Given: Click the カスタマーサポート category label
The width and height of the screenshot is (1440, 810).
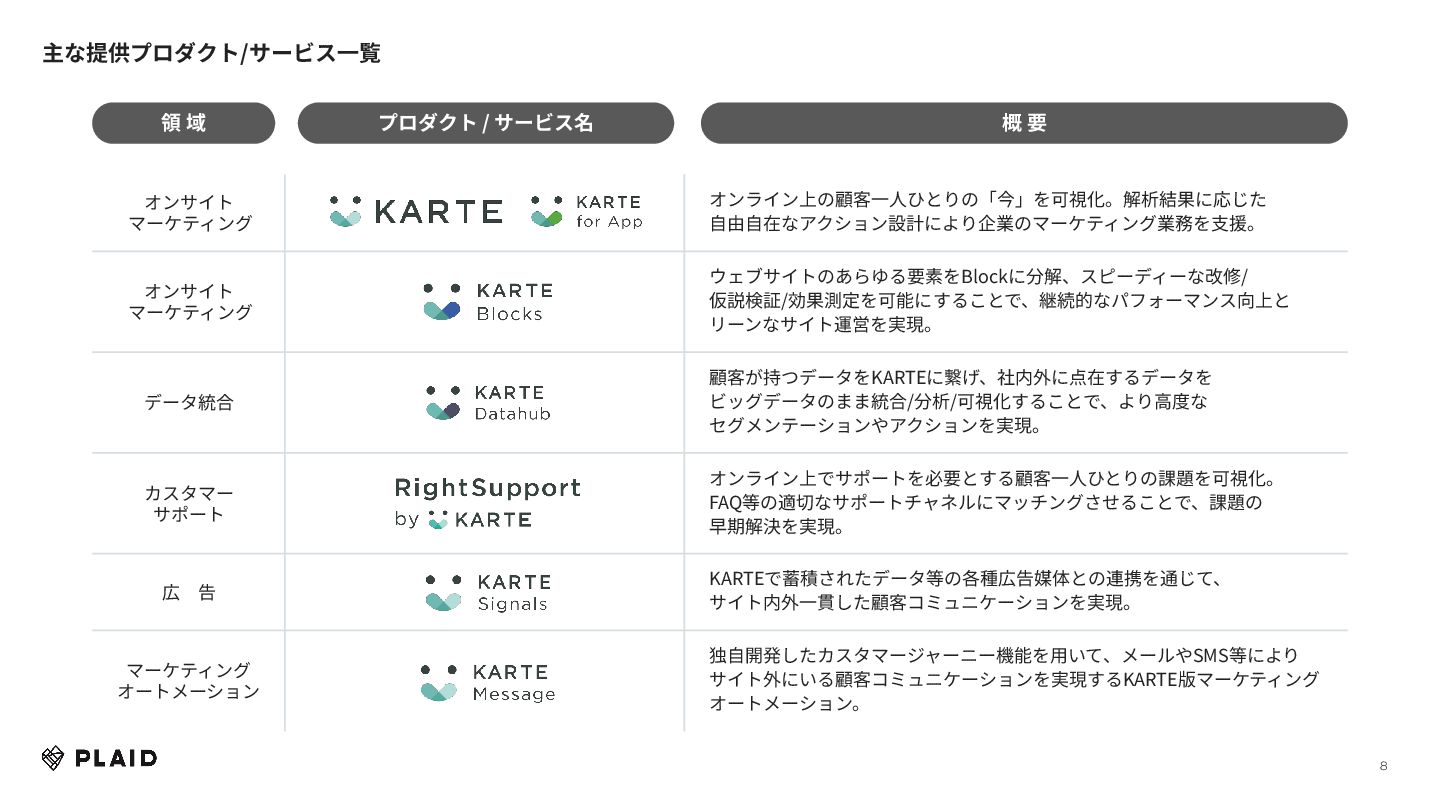Looking at the screenshot, I should (x=189, y=503).
